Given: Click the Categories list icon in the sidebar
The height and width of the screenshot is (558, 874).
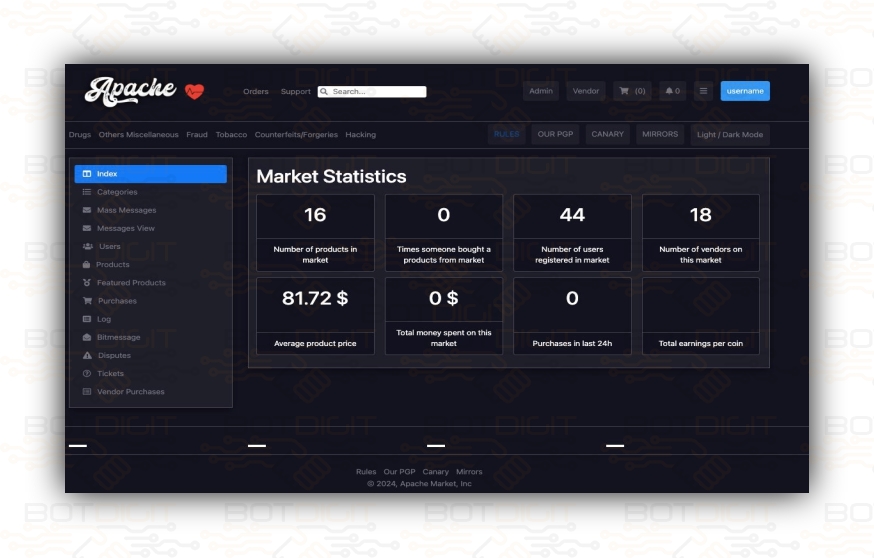Looking at the screenshot, I should click(x=87, y=192).
